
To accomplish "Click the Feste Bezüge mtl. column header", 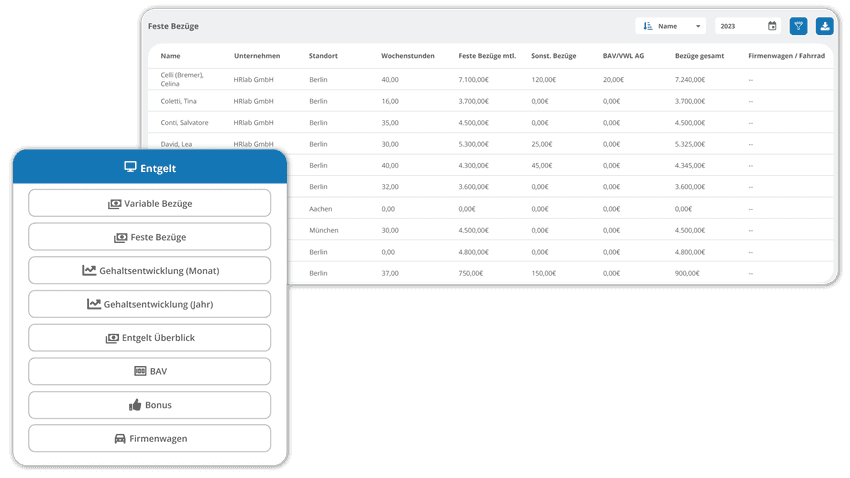I will coord(487,56).
